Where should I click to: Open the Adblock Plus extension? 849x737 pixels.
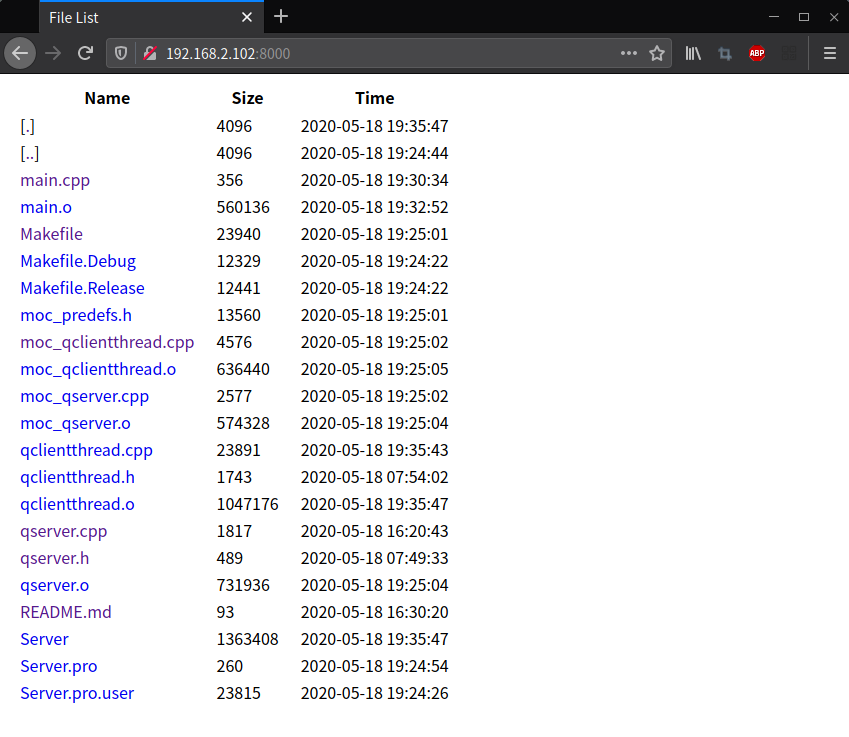tap(757, 53)
